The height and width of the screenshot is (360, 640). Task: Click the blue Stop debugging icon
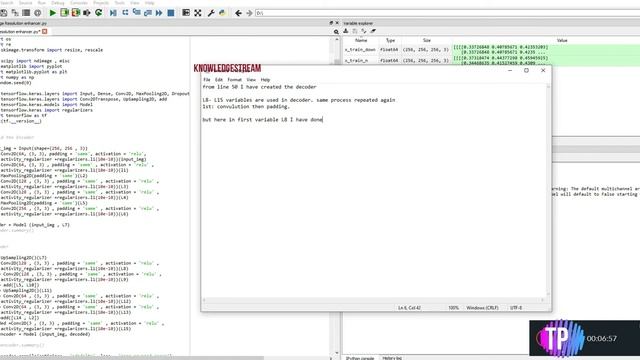171,13
